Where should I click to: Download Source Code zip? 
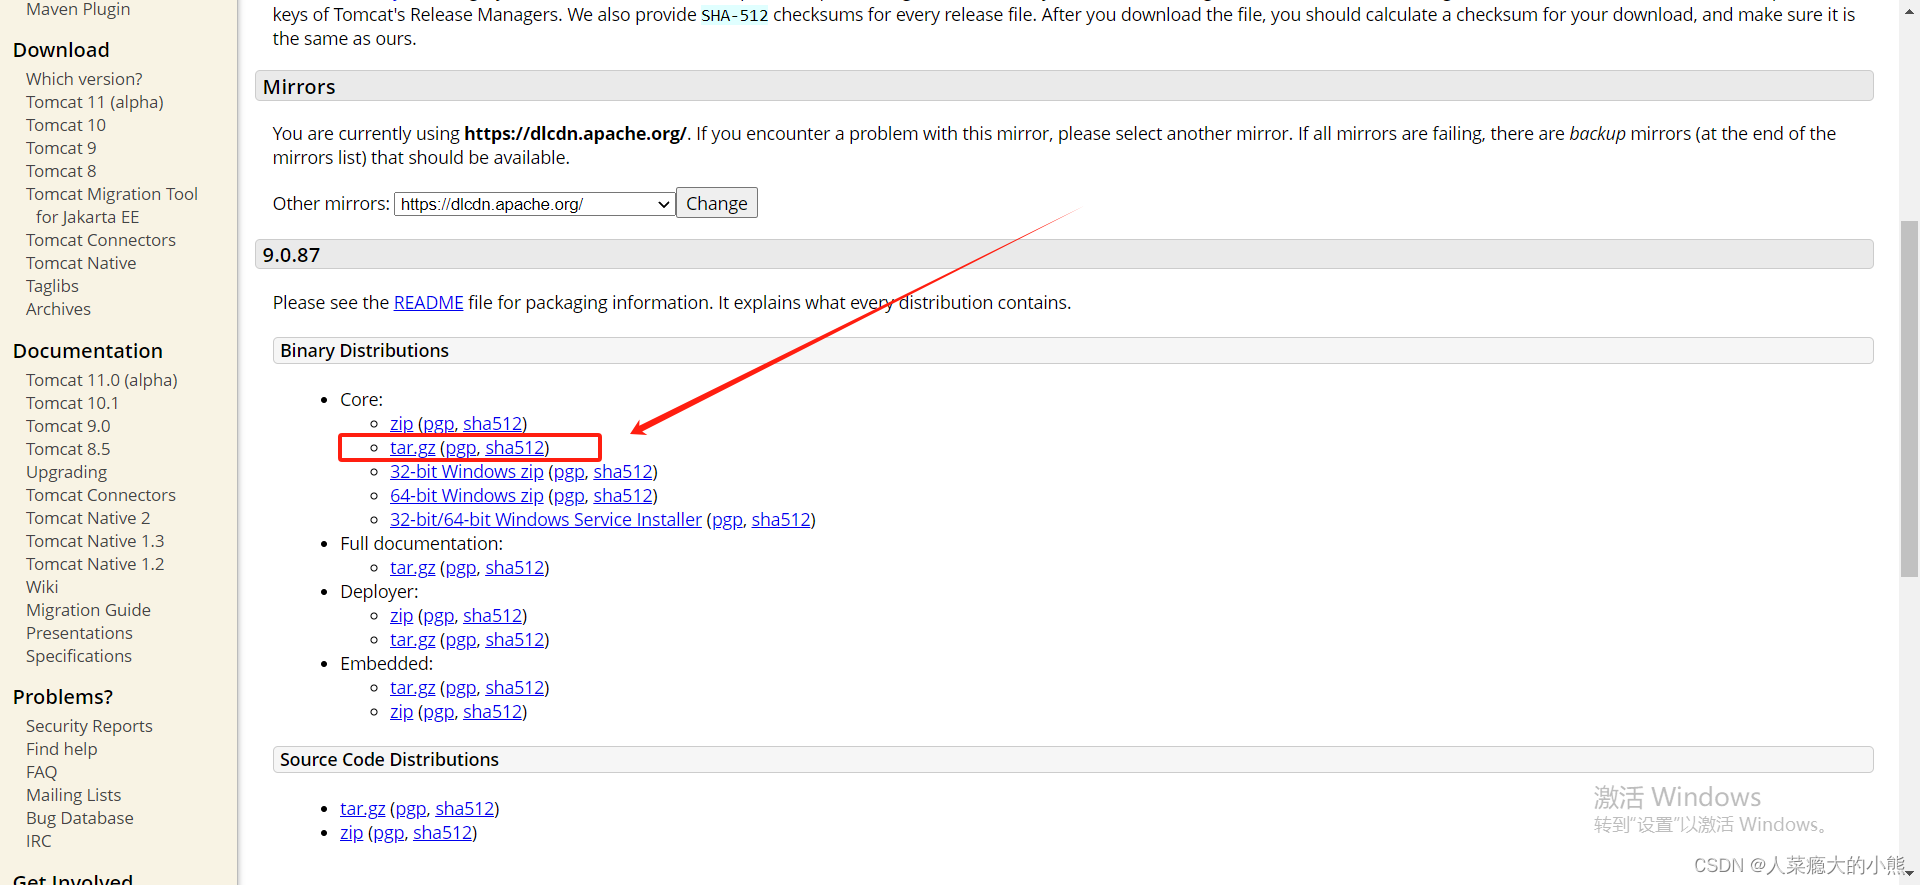(x=351, y=833)
